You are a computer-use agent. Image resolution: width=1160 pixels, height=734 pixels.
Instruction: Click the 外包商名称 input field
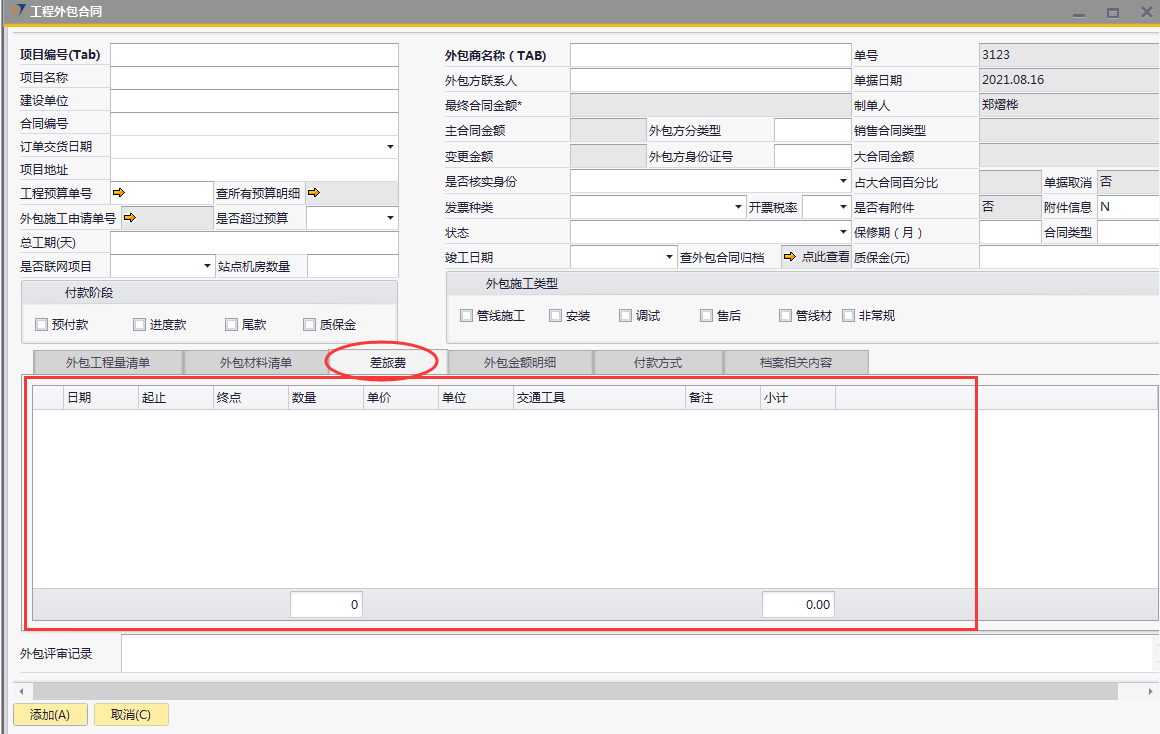tap(709, 55)
